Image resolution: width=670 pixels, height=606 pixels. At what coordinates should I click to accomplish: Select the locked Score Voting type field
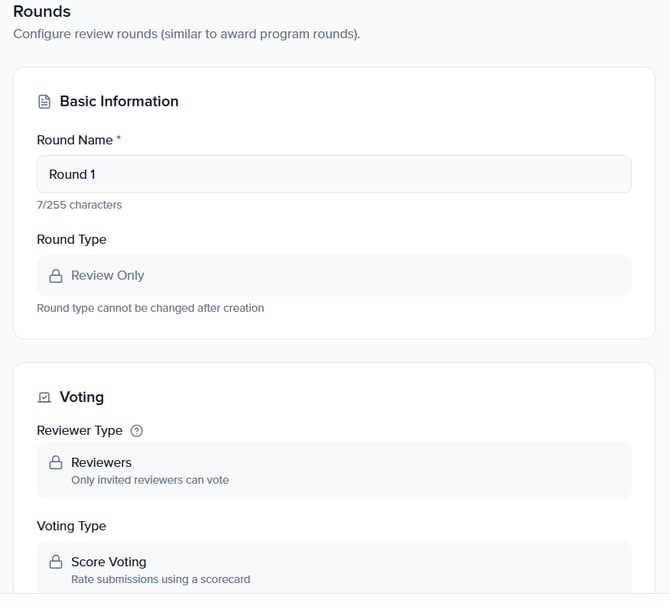click(x=334, y=569)
